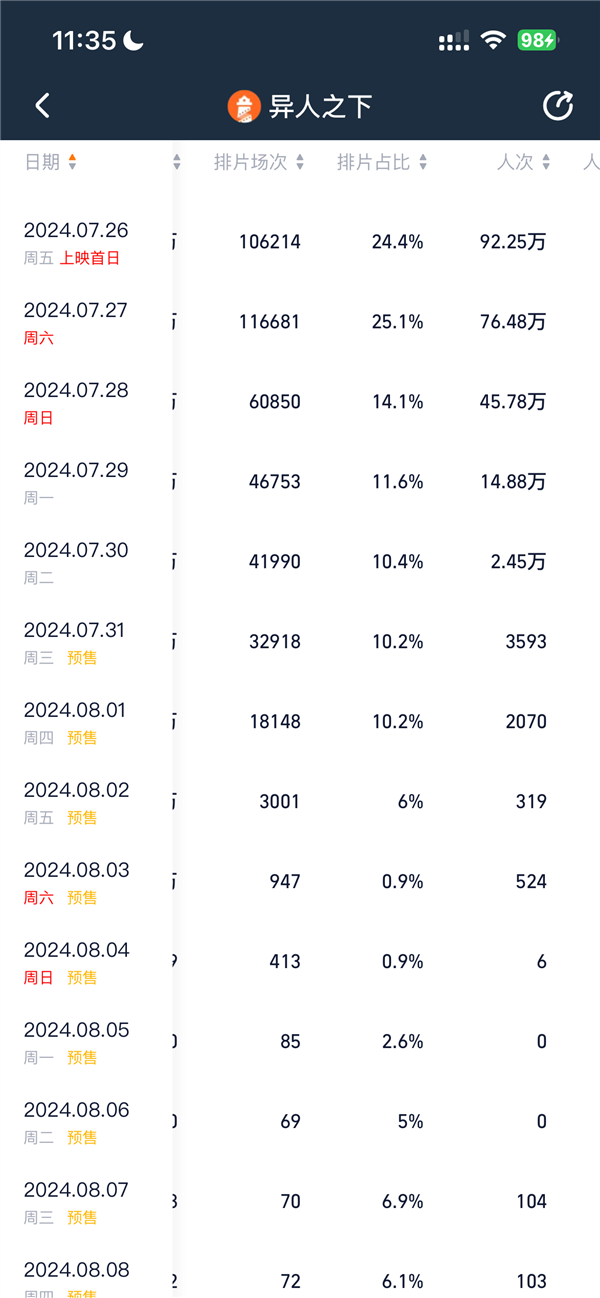The image size is (600, 1298).
Task: Tap the 异人之下 movie title
Action: click(320, 106)
